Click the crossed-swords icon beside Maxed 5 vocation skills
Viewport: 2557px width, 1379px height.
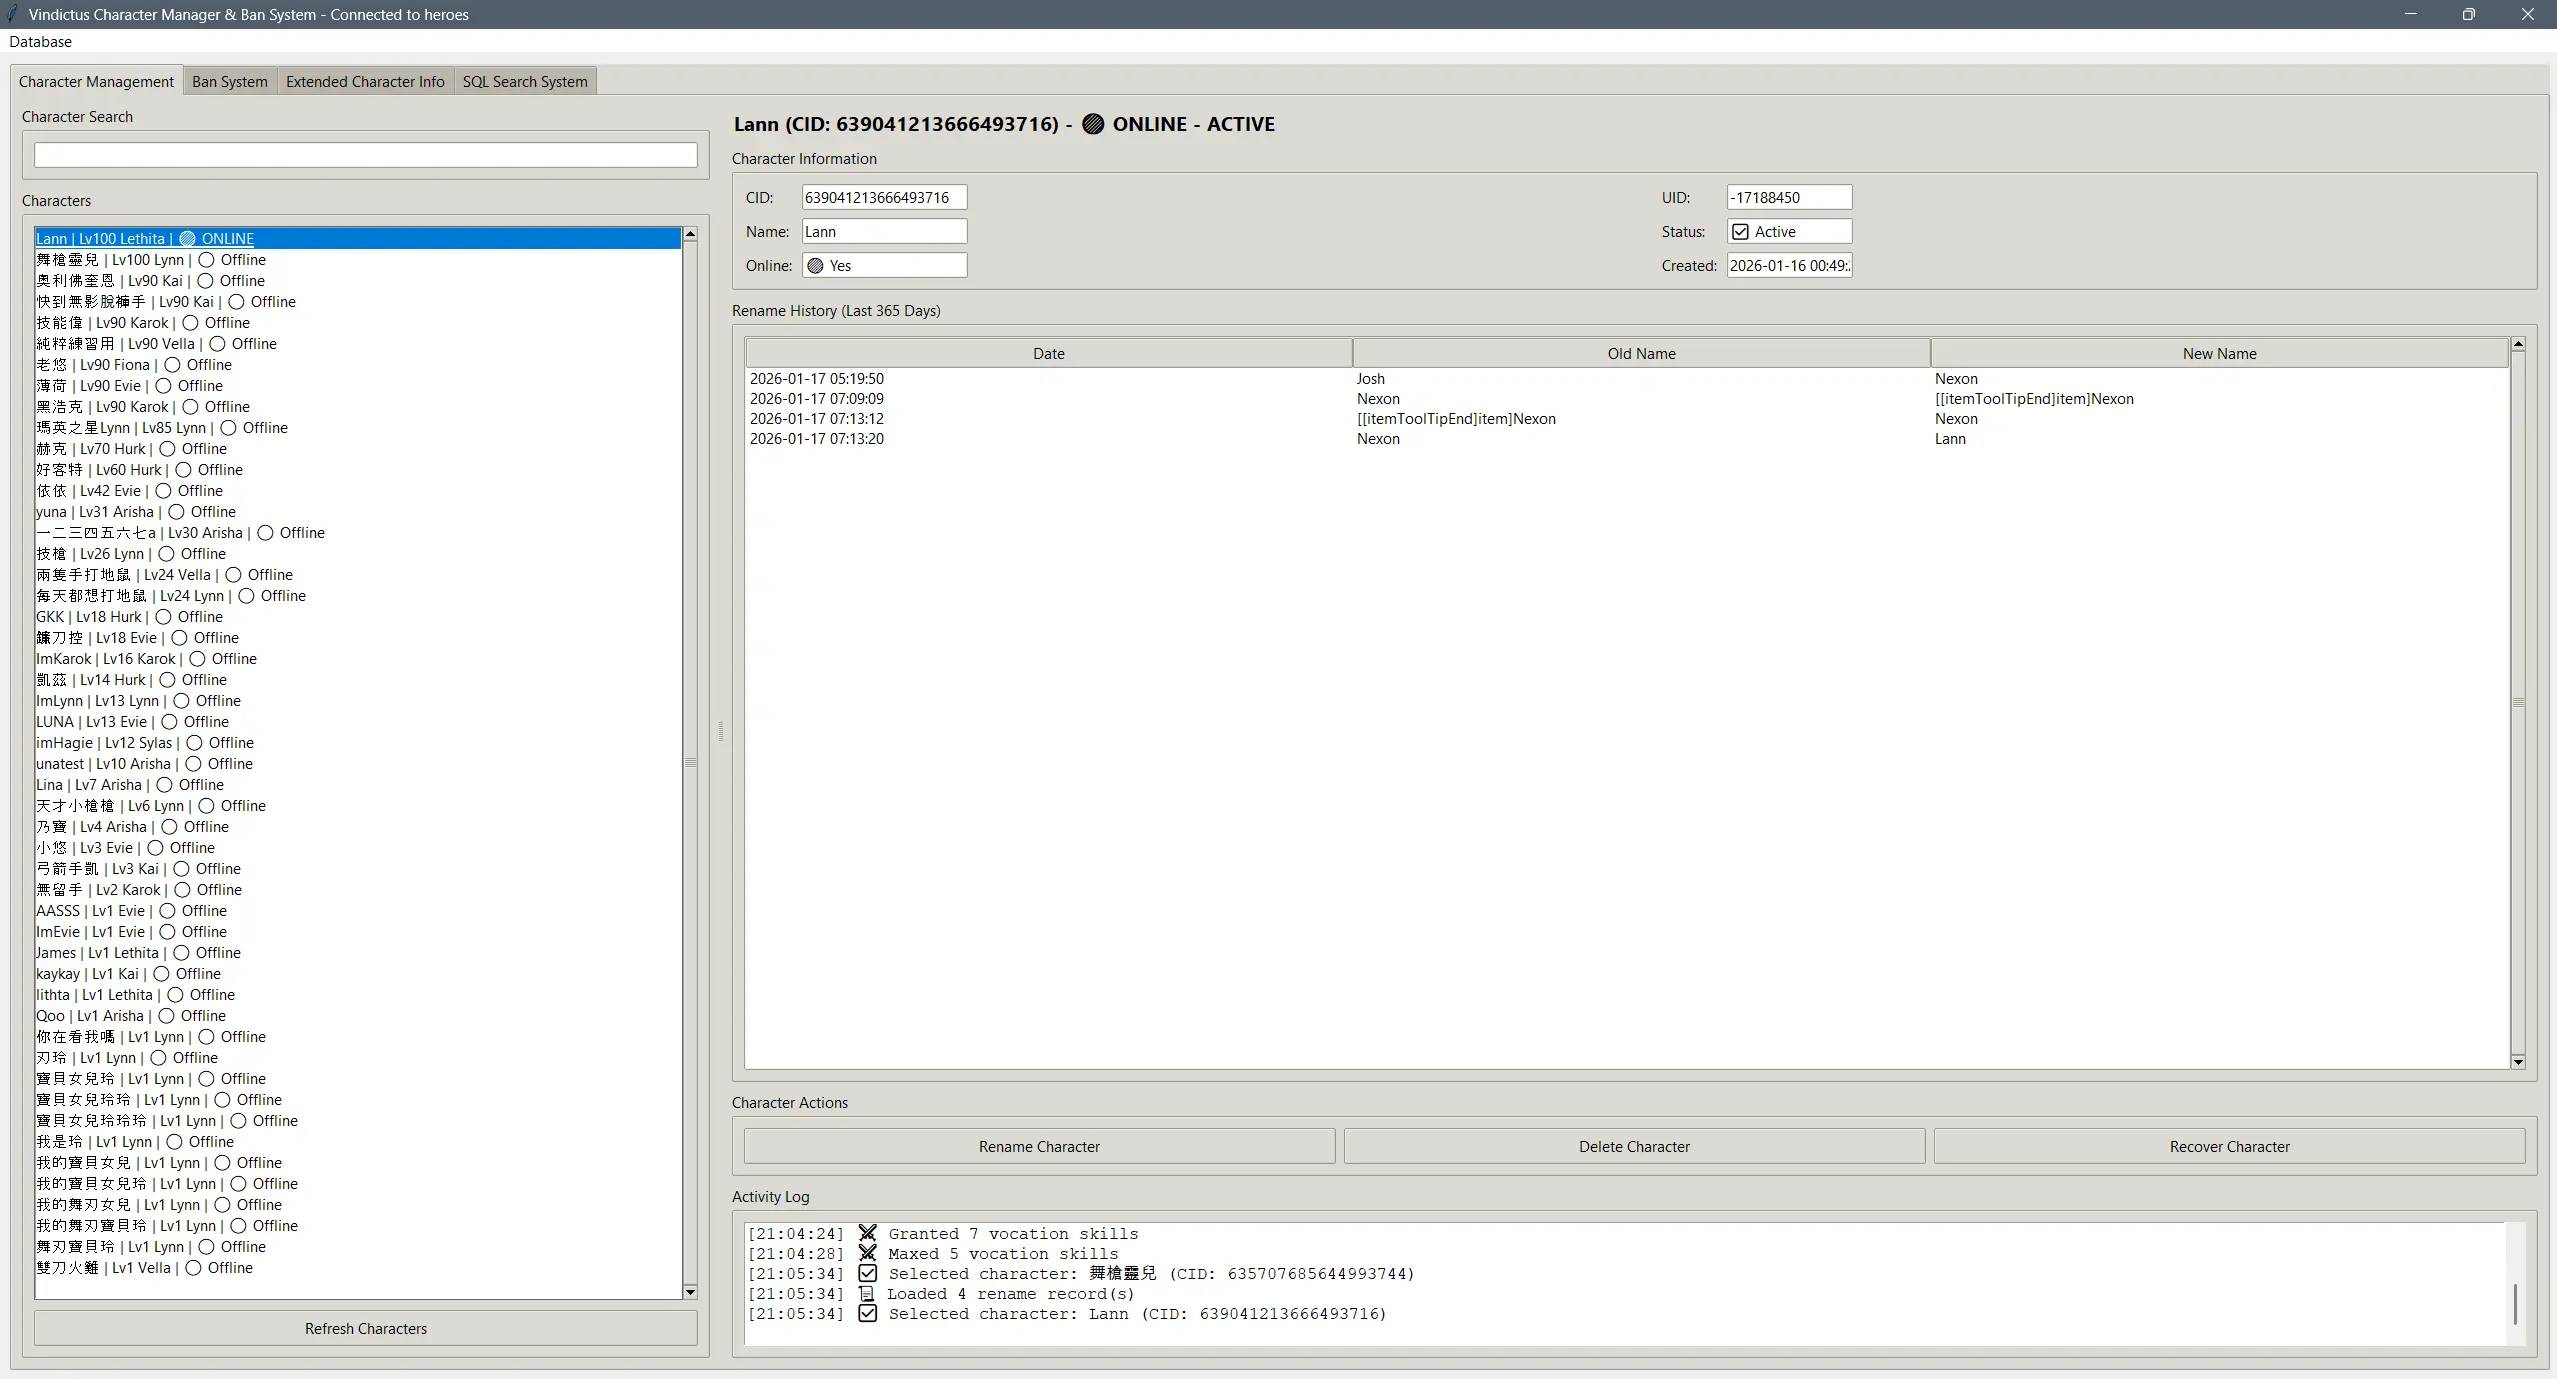pos(868,1253)
